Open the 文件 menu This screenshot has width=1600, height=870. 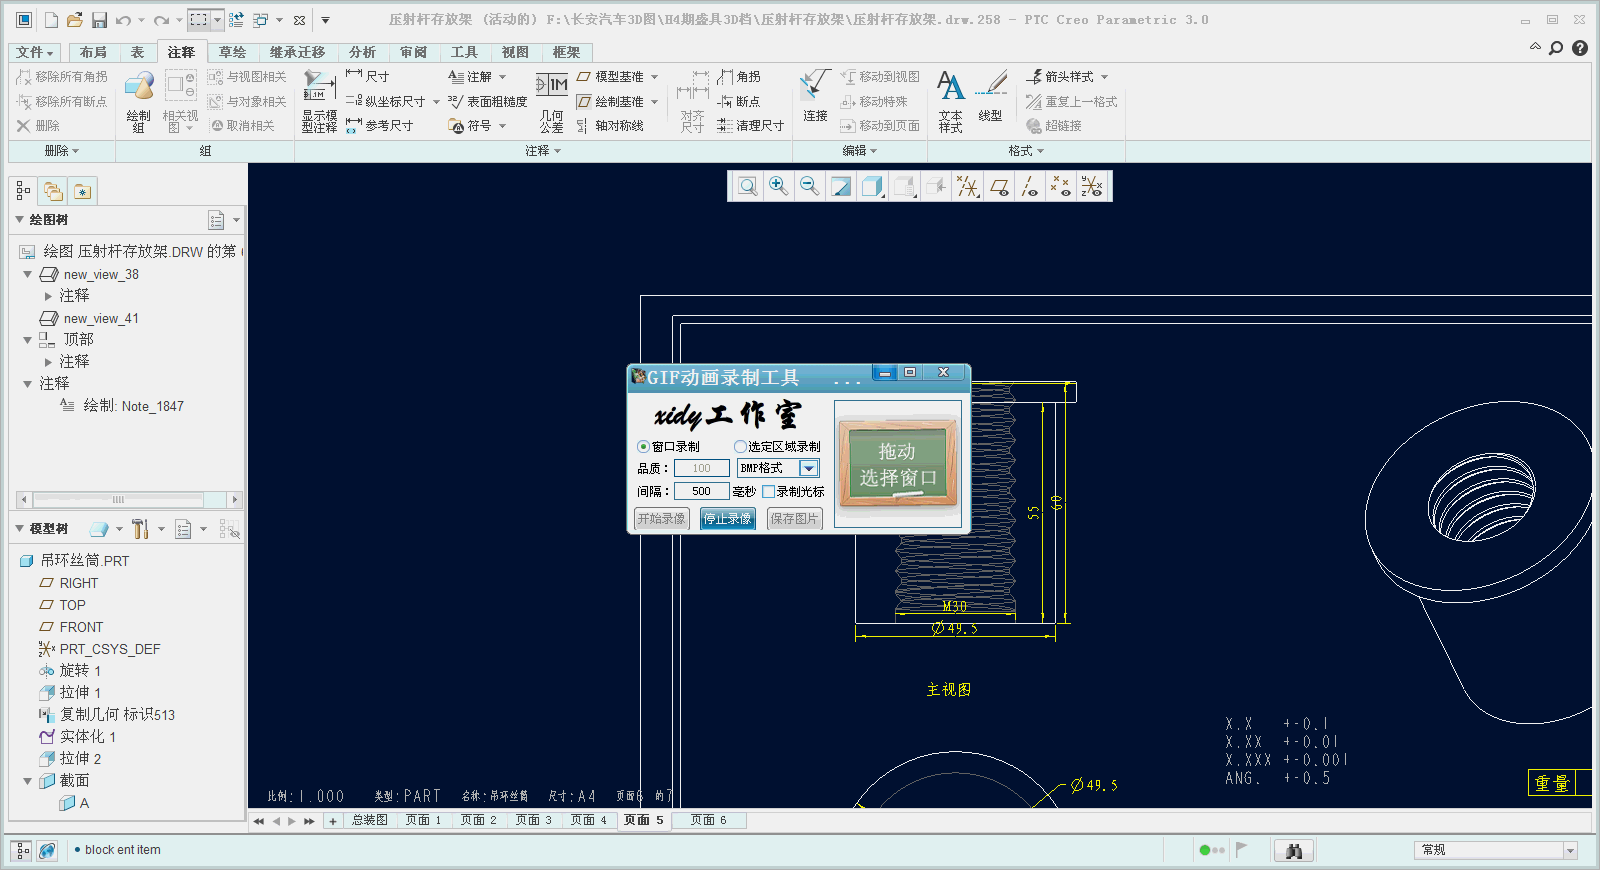tap(34, 52)
